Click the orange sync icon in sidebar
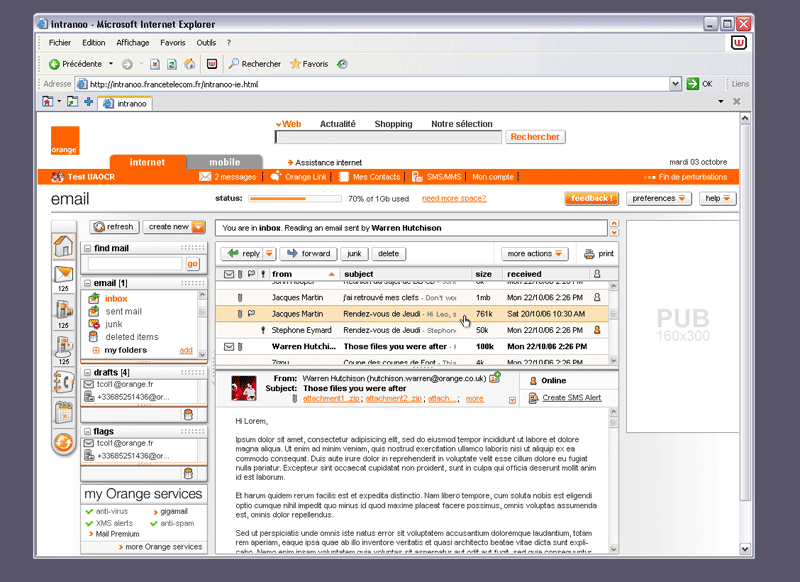The width and height of the screenshot is (800, 582). 63,442
